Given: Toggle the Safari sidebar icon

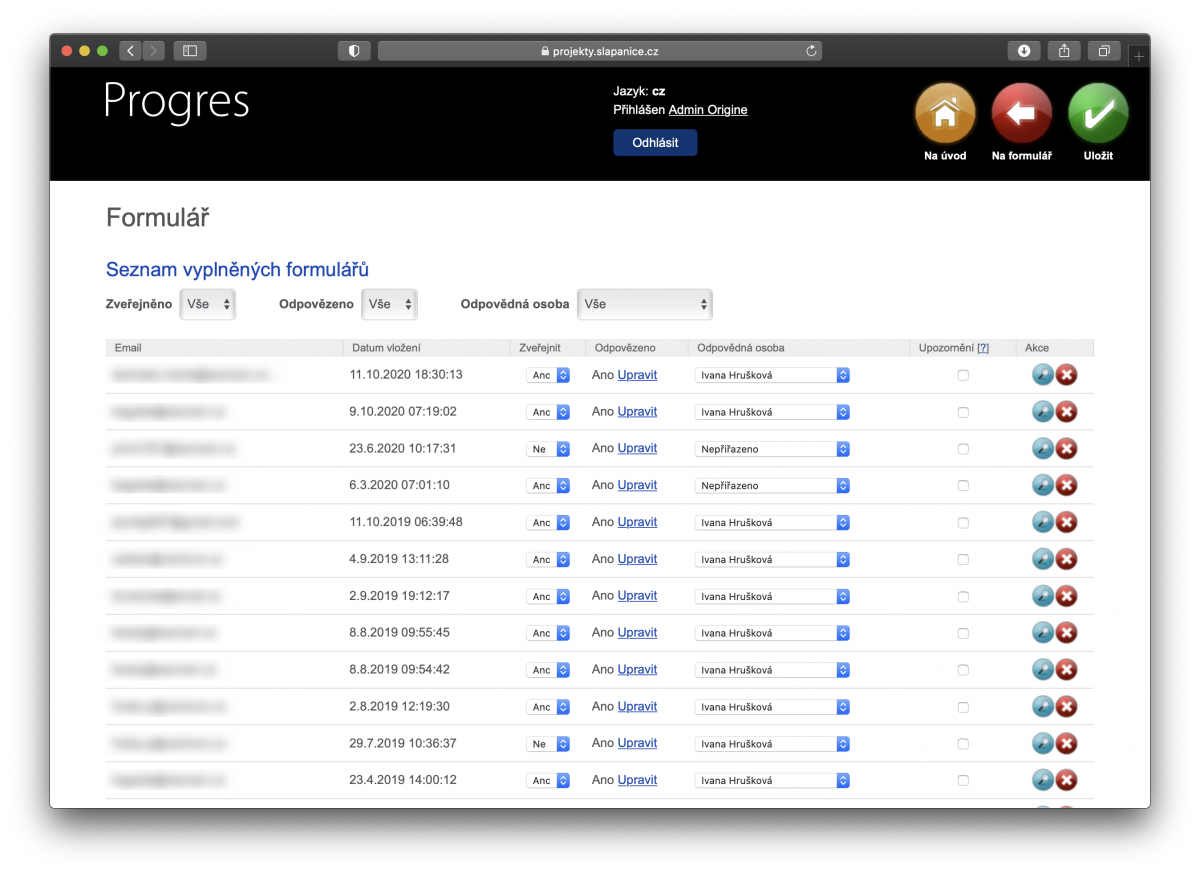Looking at the screenshot, I should [x=189, y=50].
